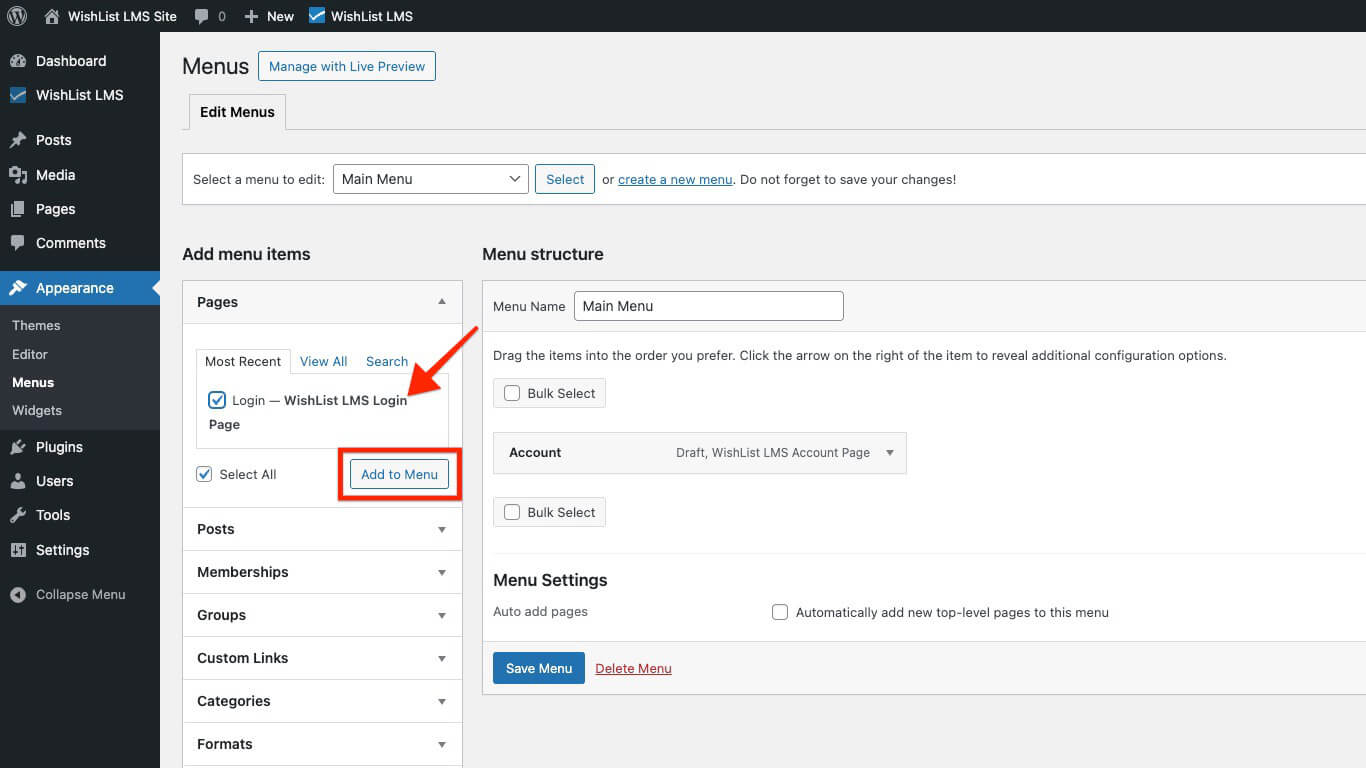This screenshot has height=768, width=1366.
Task: Click the Add to Menu button
Action: tap(399, 474)
